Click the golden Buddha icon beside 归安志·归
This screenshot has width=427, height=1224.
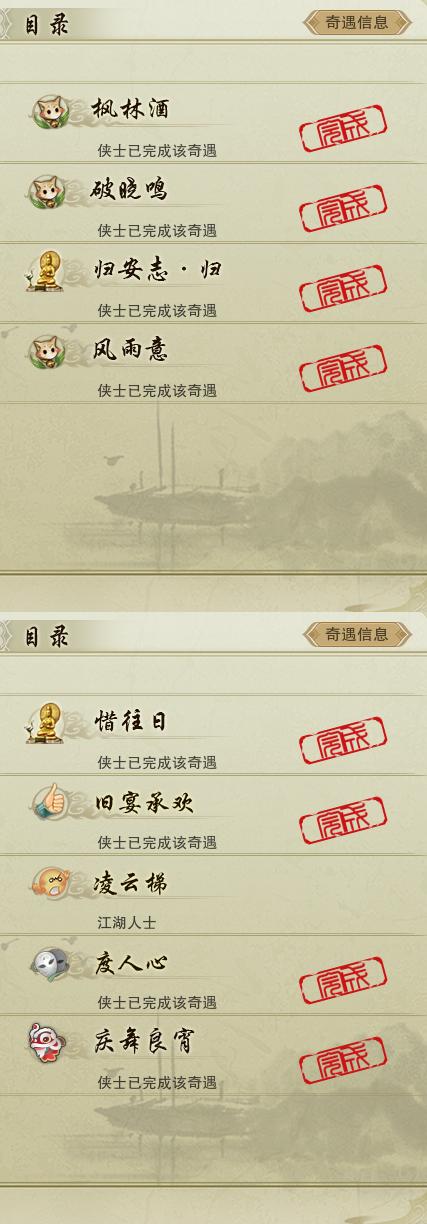click(46, 272)
